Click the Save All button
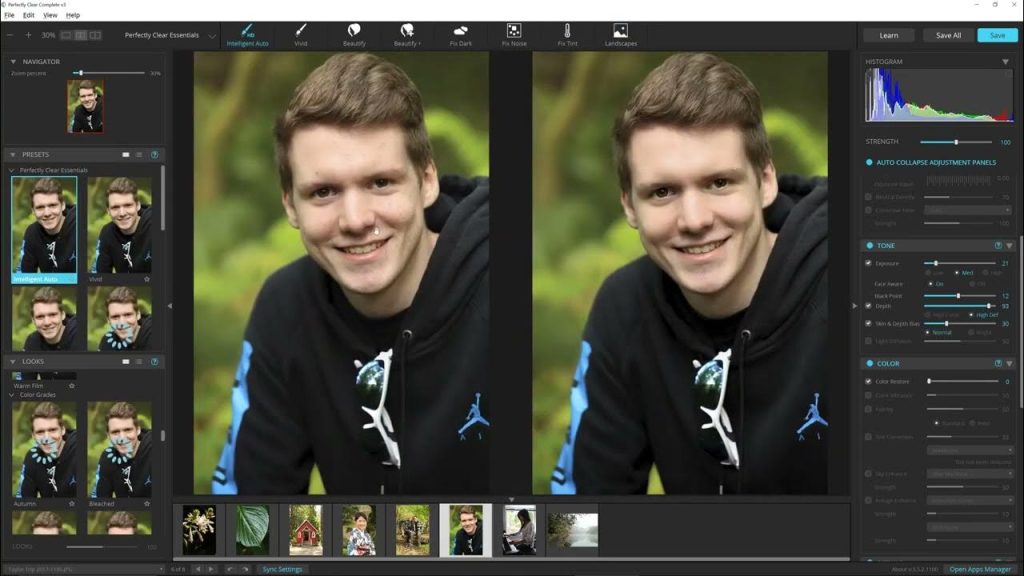This screenshot has height=576, width=1024. point(948,35)
